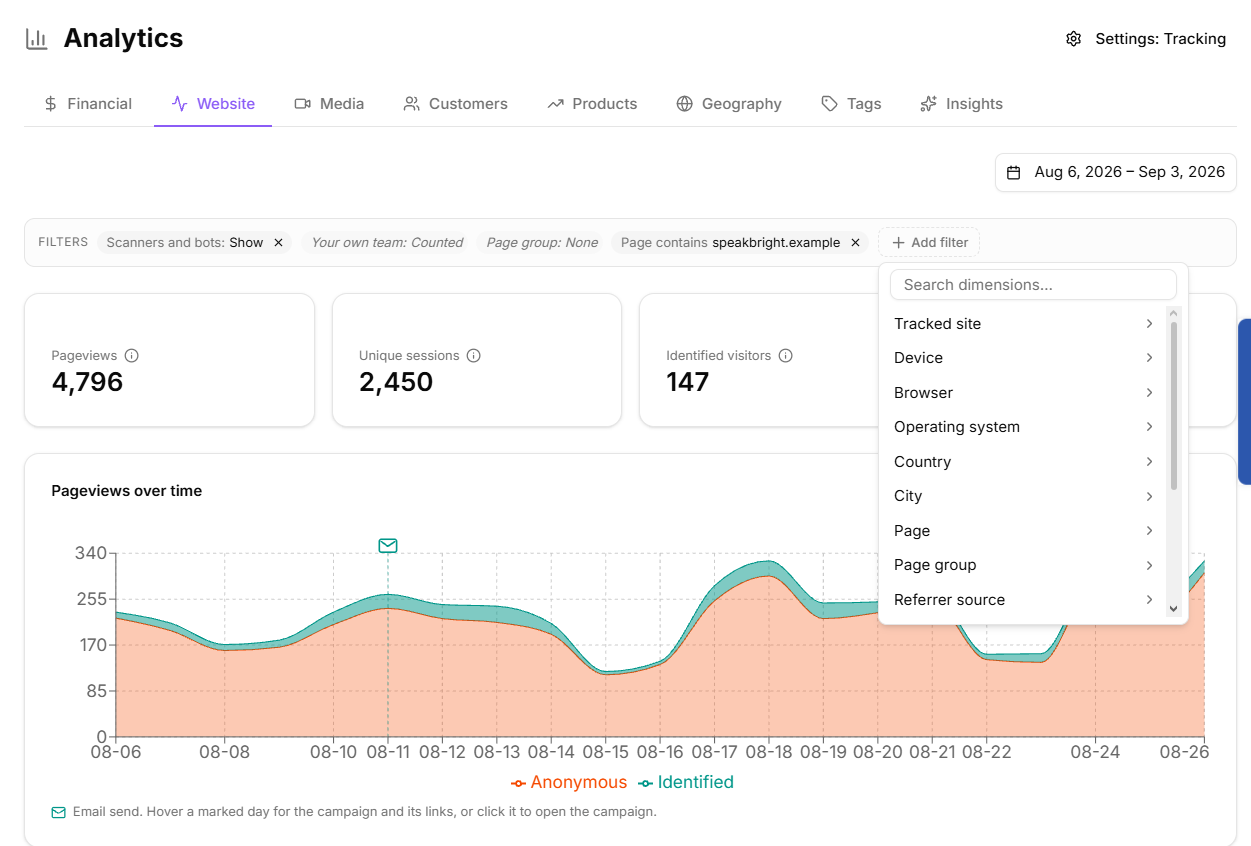Go to the Media tab
This screenshot has height=846, width=1251.
click(329, 104)
